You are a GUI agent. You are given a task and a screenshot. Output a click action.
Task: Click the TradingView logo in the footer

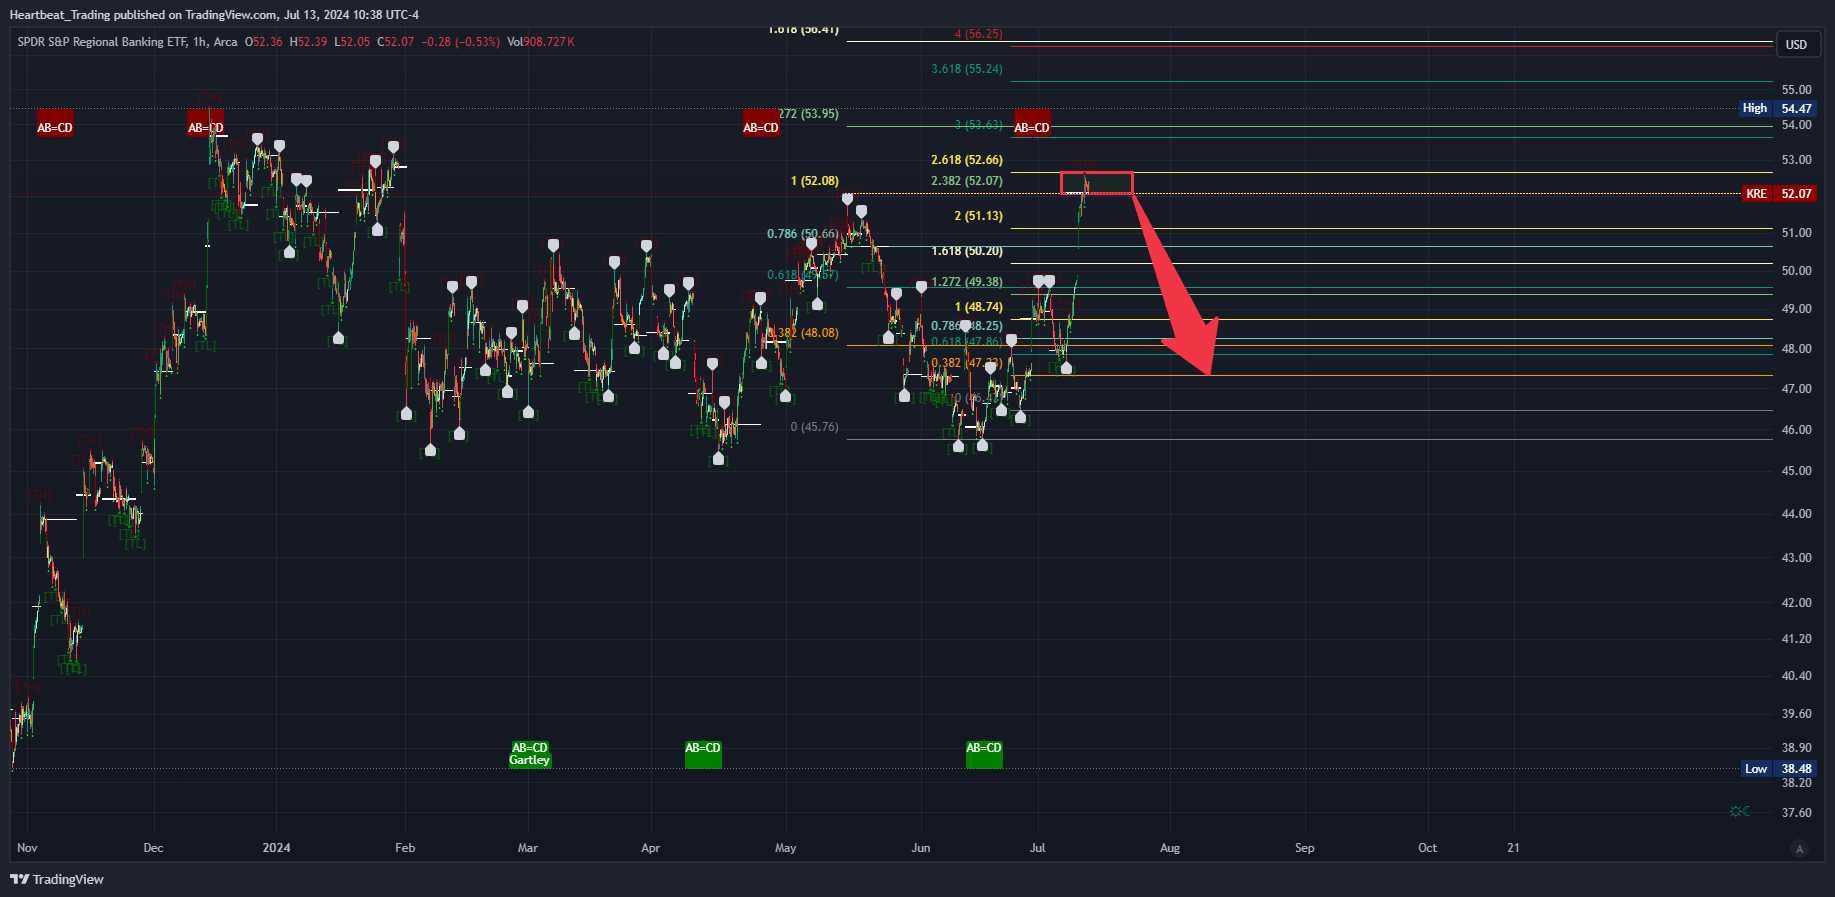tap(57, 879)
